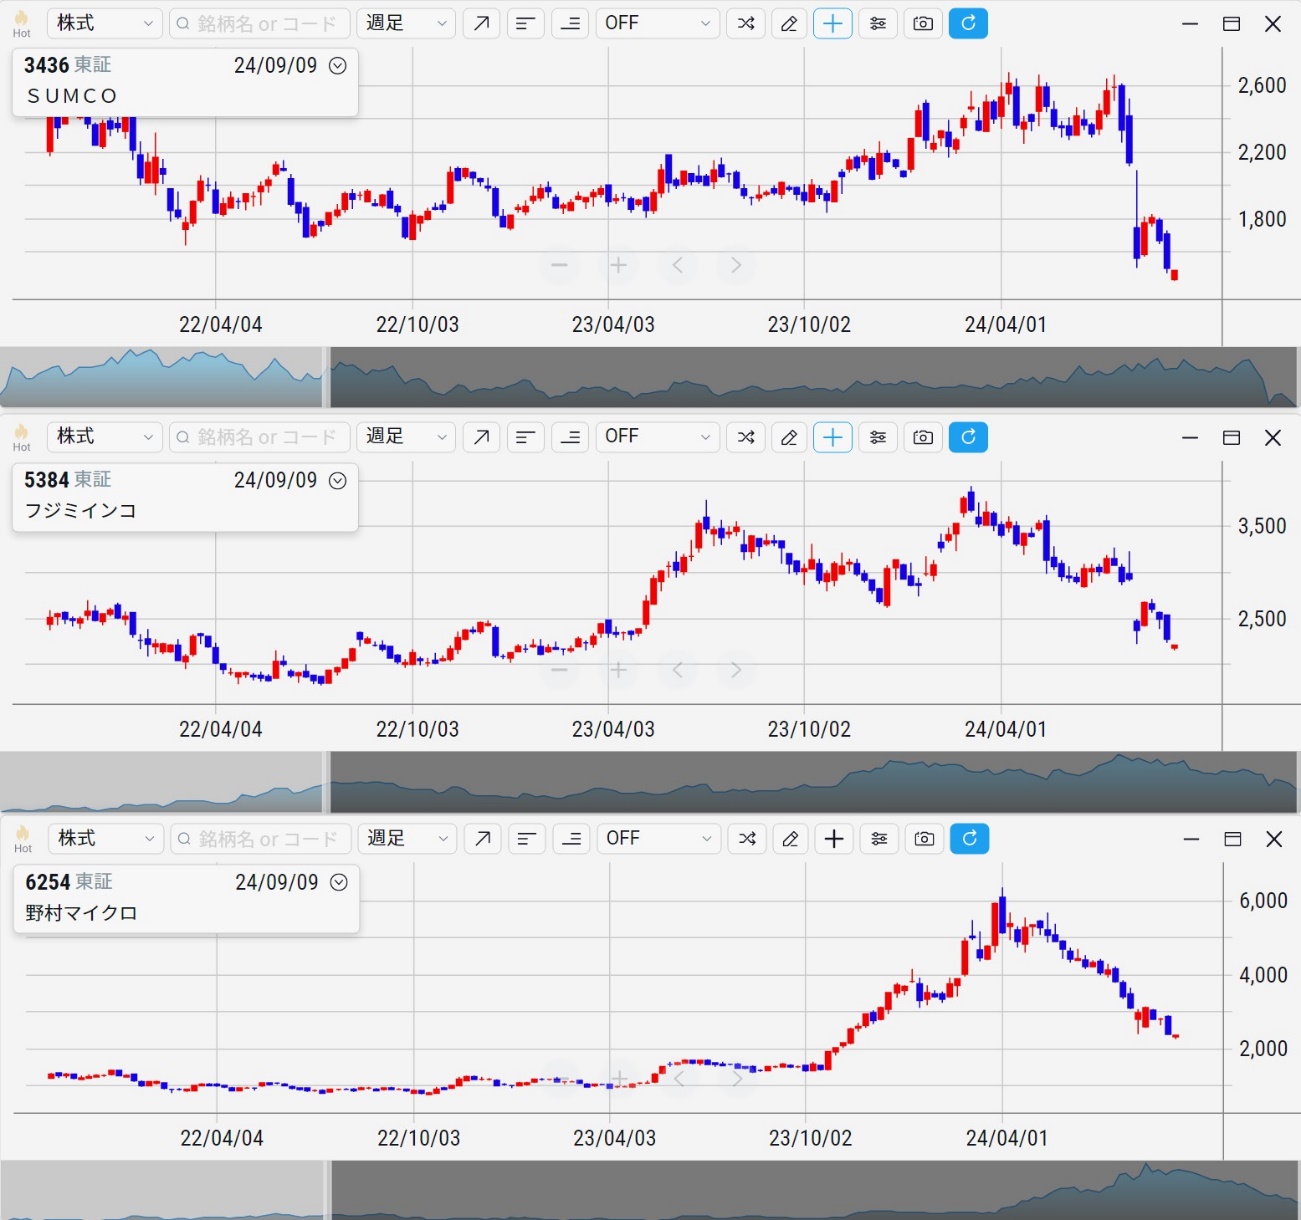Image resolution: width=1301 pixels, height=1220 pixels.
Task: Open the 株式 dropdown in SUMCO chart
Action: [x=104, y=23]
